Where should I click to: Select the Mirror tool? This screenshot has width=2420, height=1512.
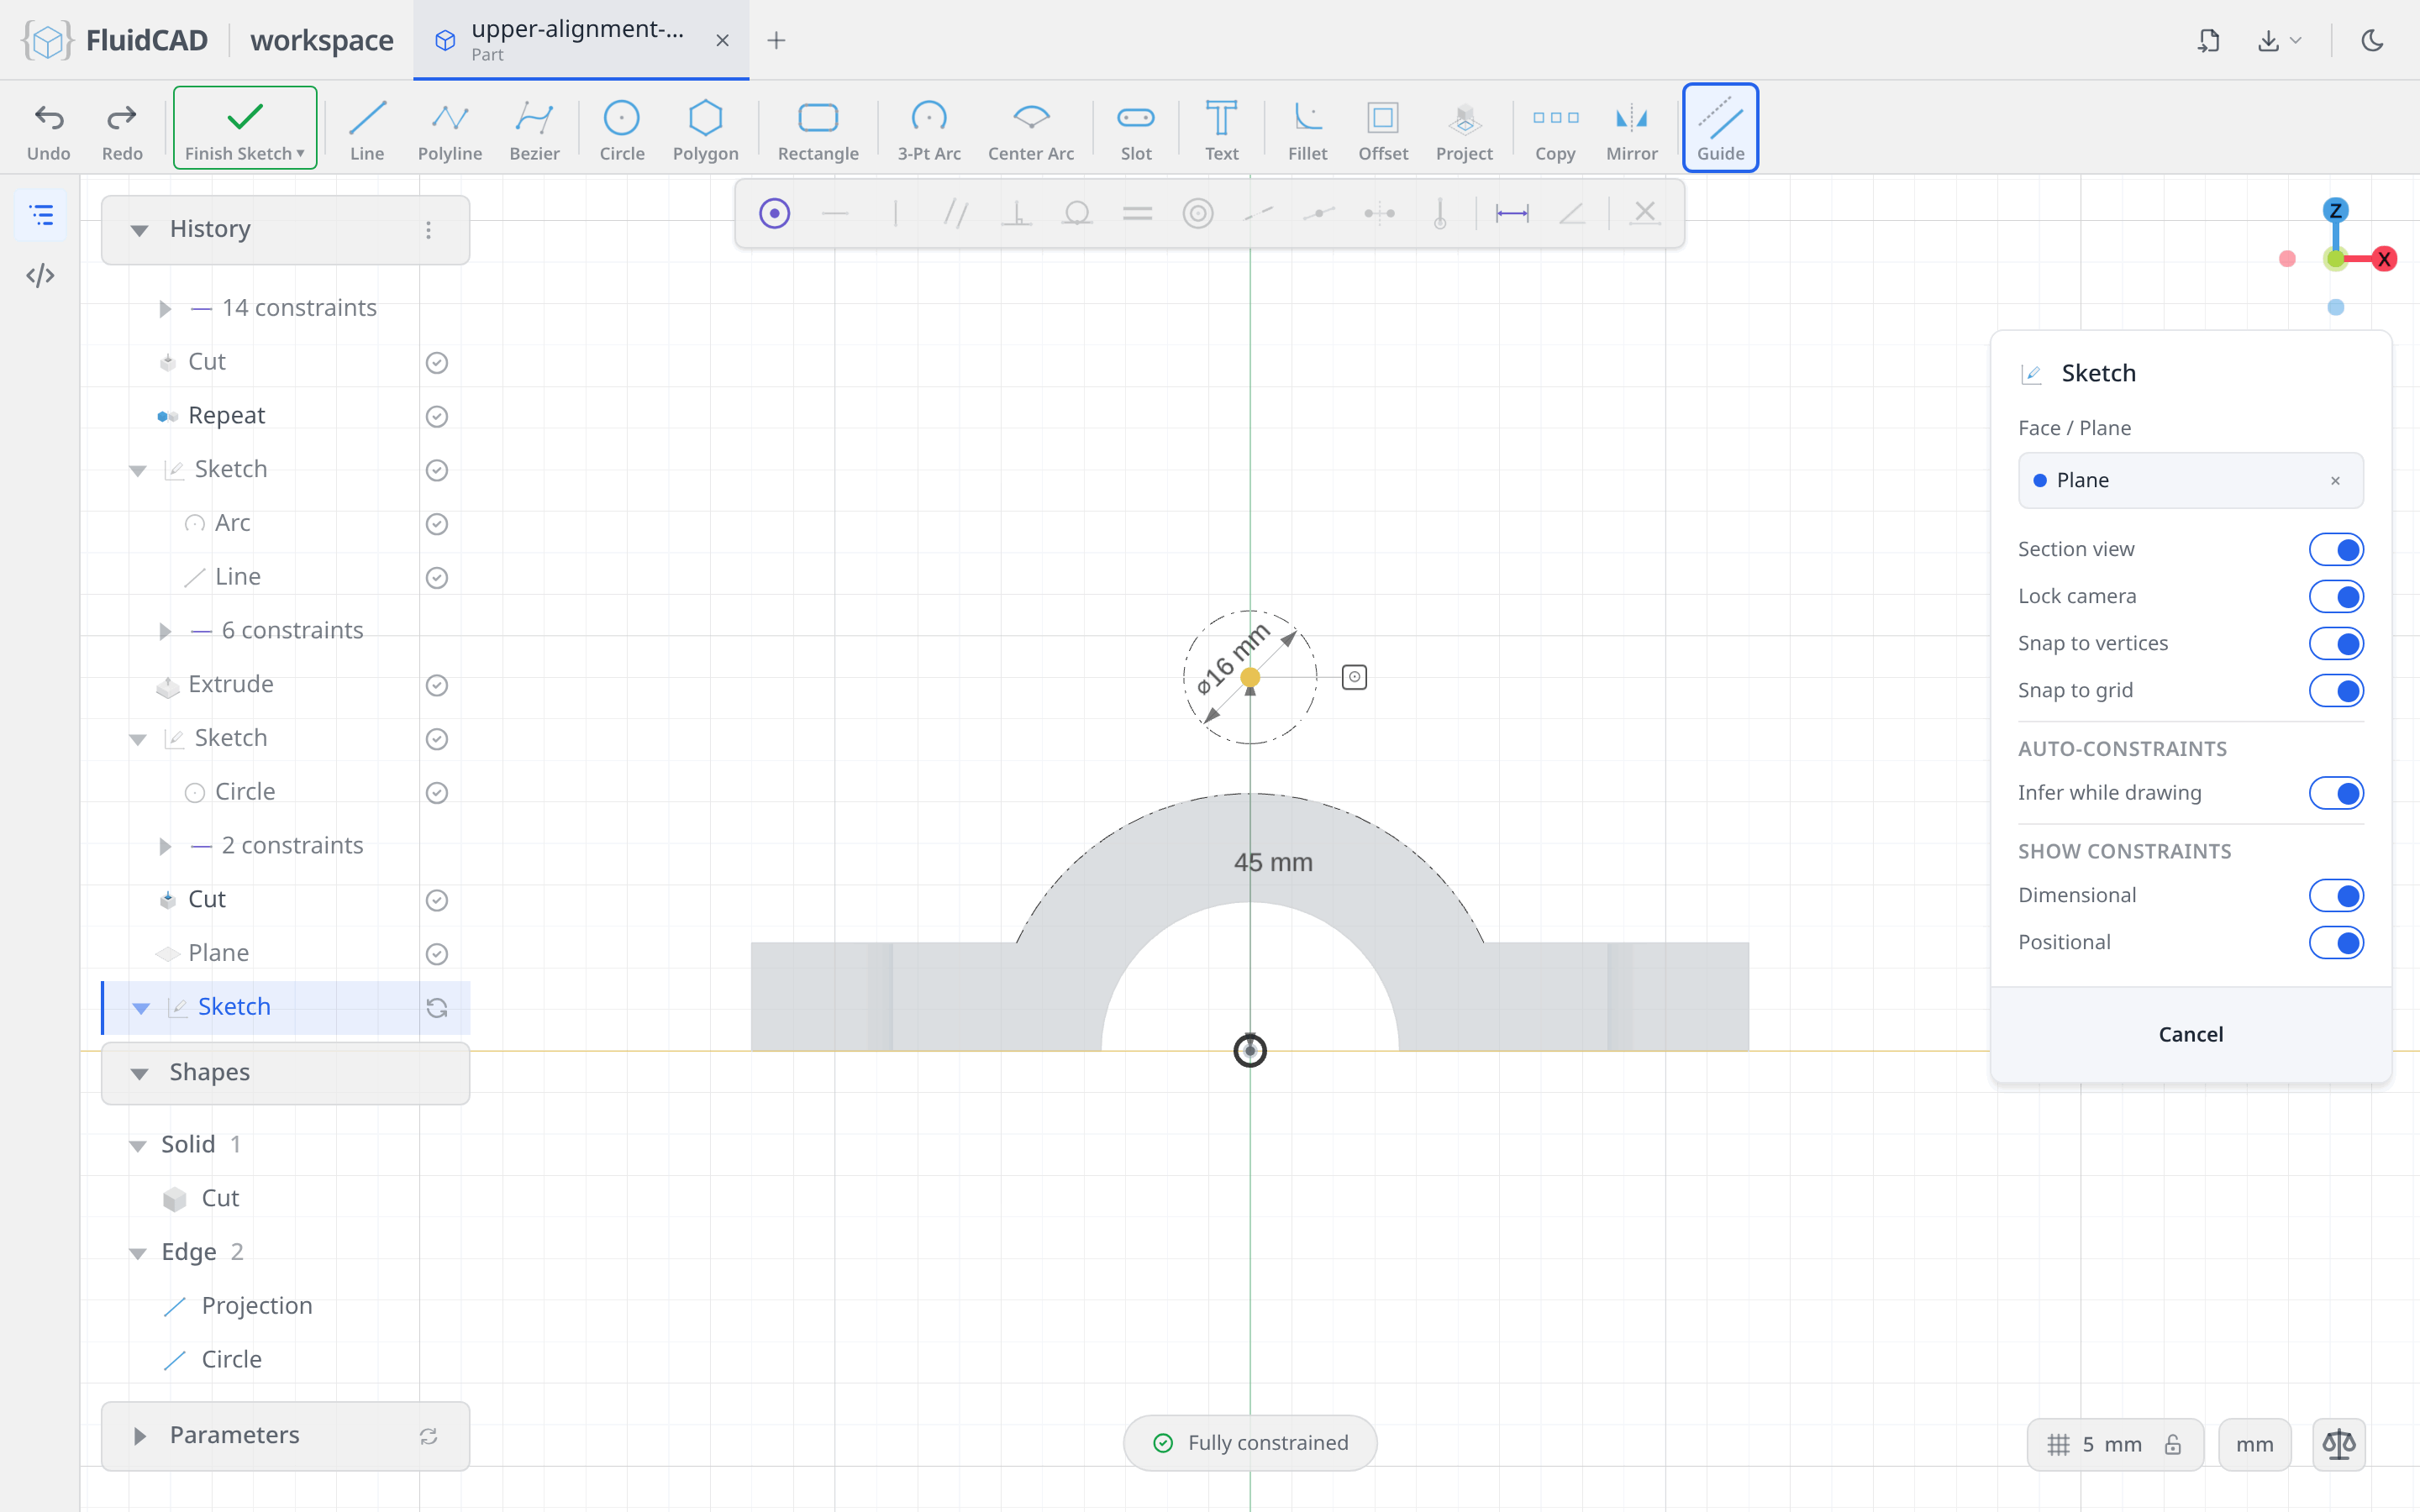coord(1631,129)
